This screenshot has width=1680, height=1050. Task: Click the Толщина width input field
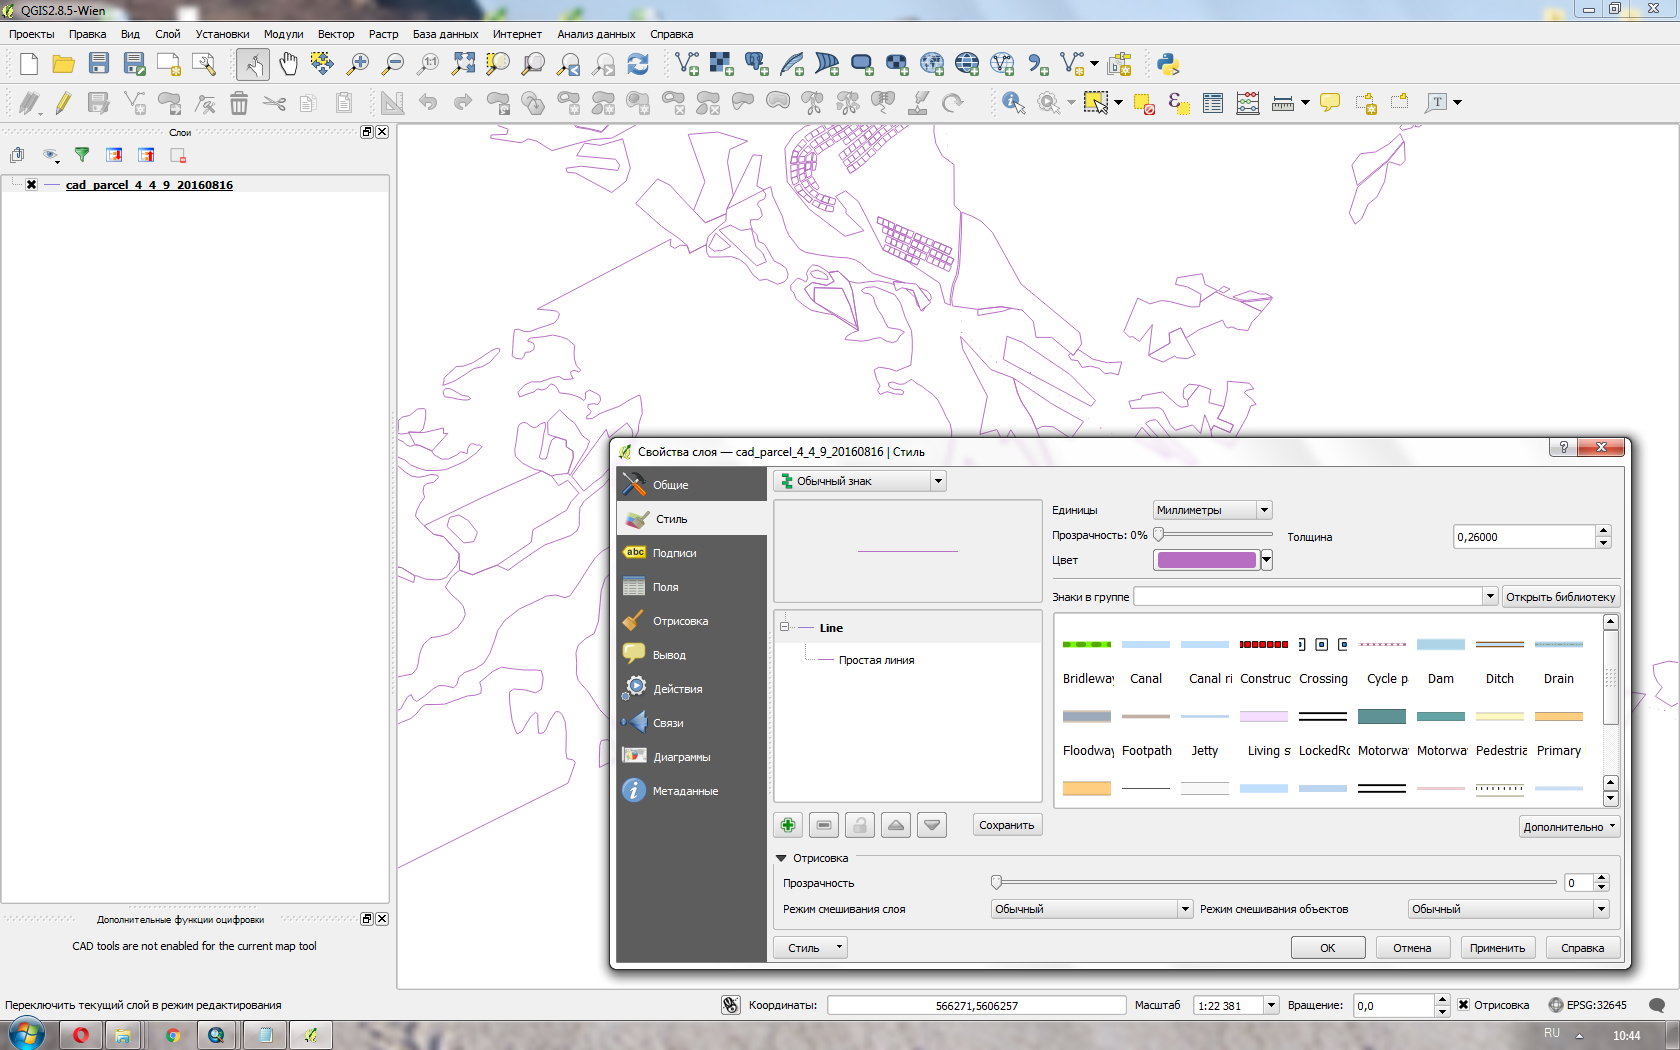pos(1523,537)
